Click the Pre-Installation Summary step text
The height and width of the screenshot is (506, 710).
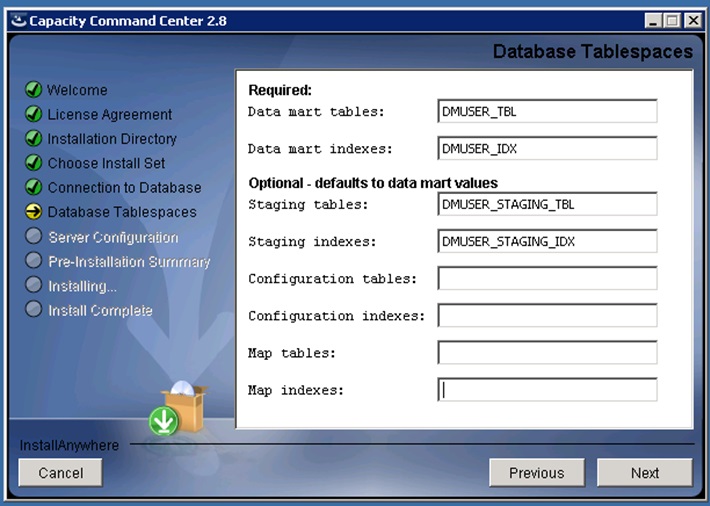130,262
